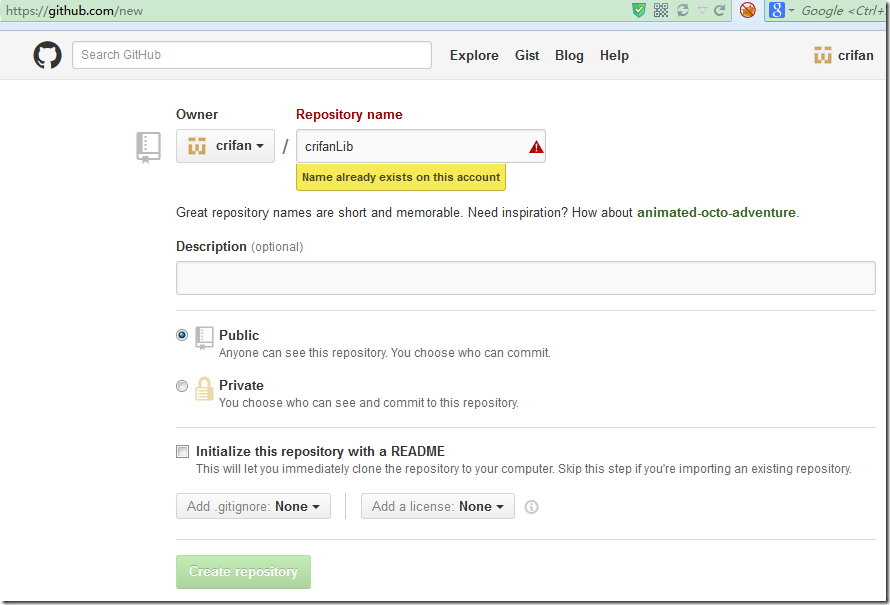The height and width of the screenshot is (605, 890).
Task: Open the address bar history dropdown arrow
Action: [x=702, y=10]
